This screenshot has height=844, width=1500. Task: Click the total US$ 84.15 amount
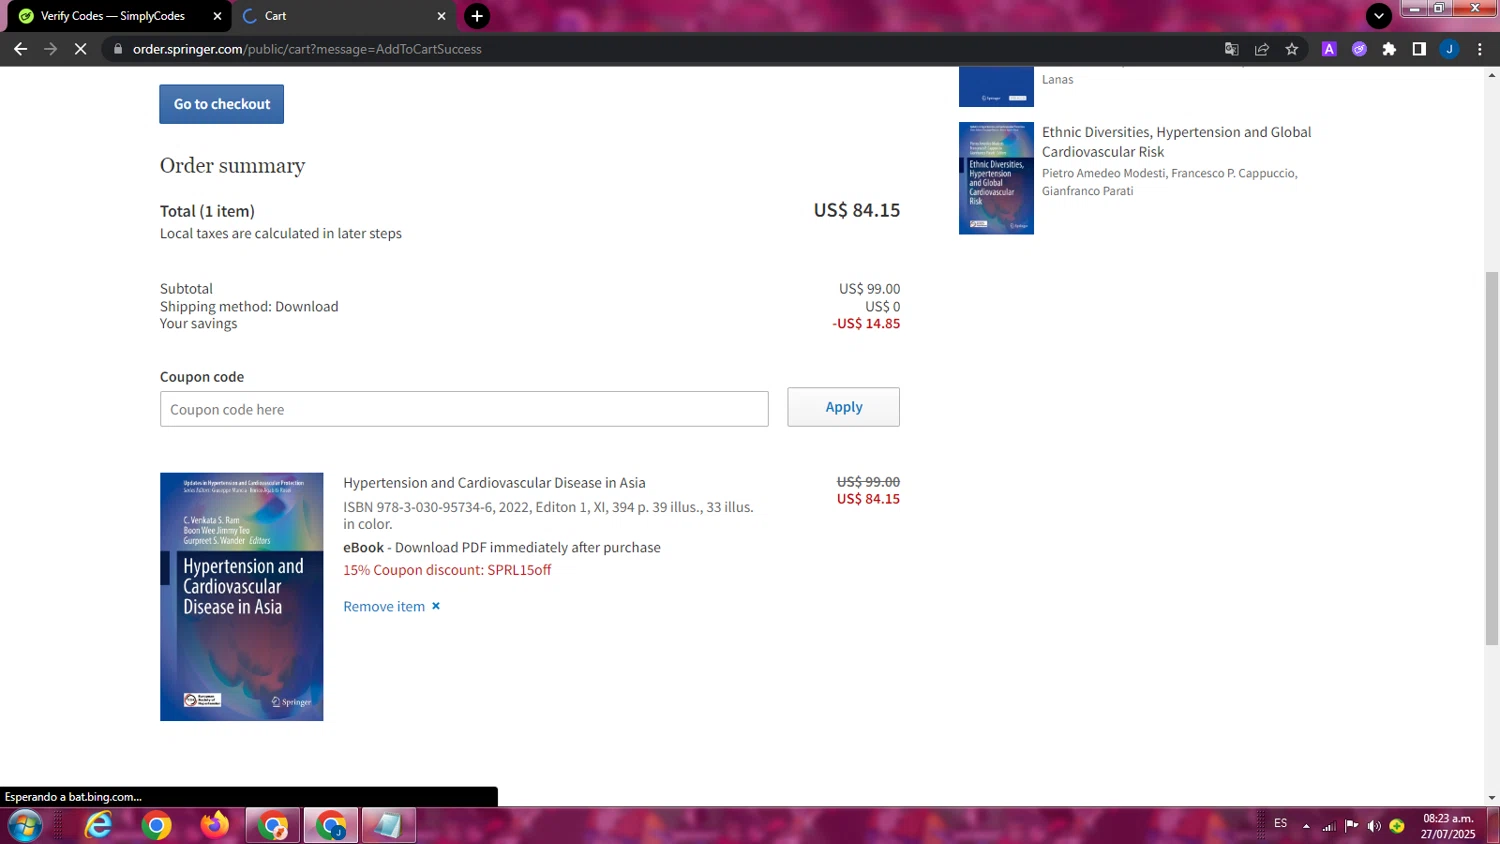click(x=857, y=210)
